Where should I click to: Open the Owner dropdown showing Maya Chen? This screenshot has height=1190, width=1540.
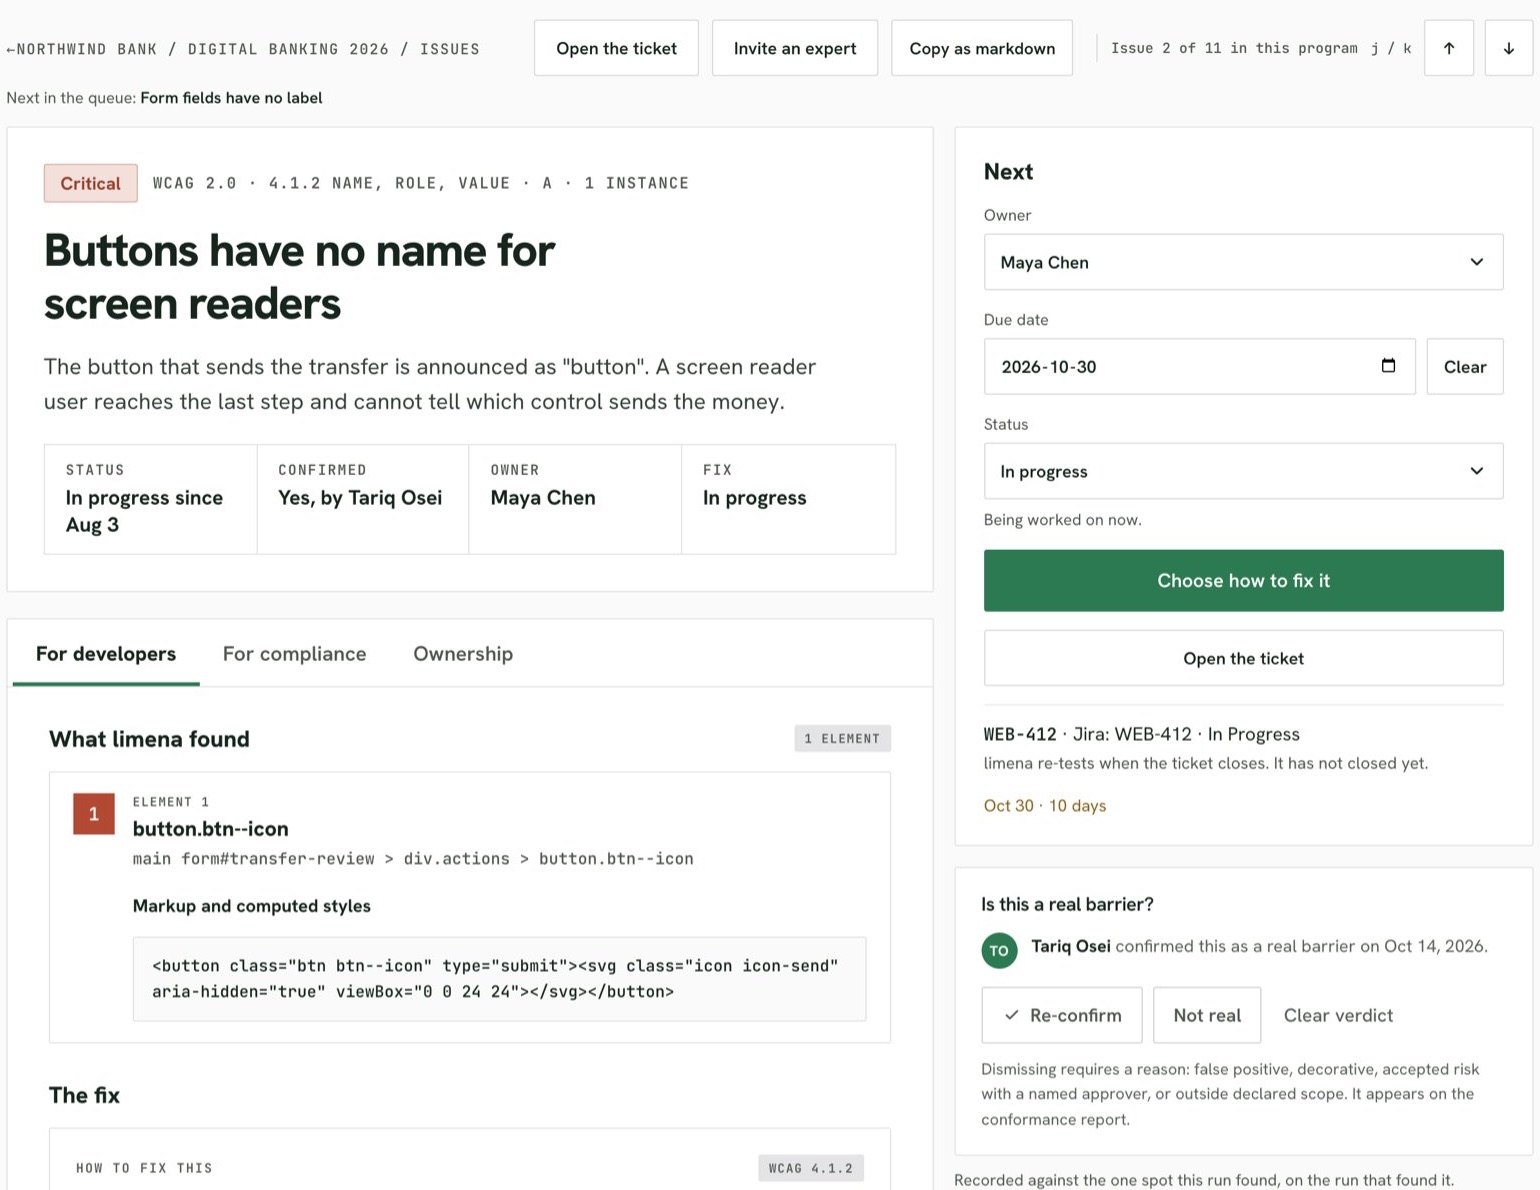pyautogui.click(x=1243, y=262)
